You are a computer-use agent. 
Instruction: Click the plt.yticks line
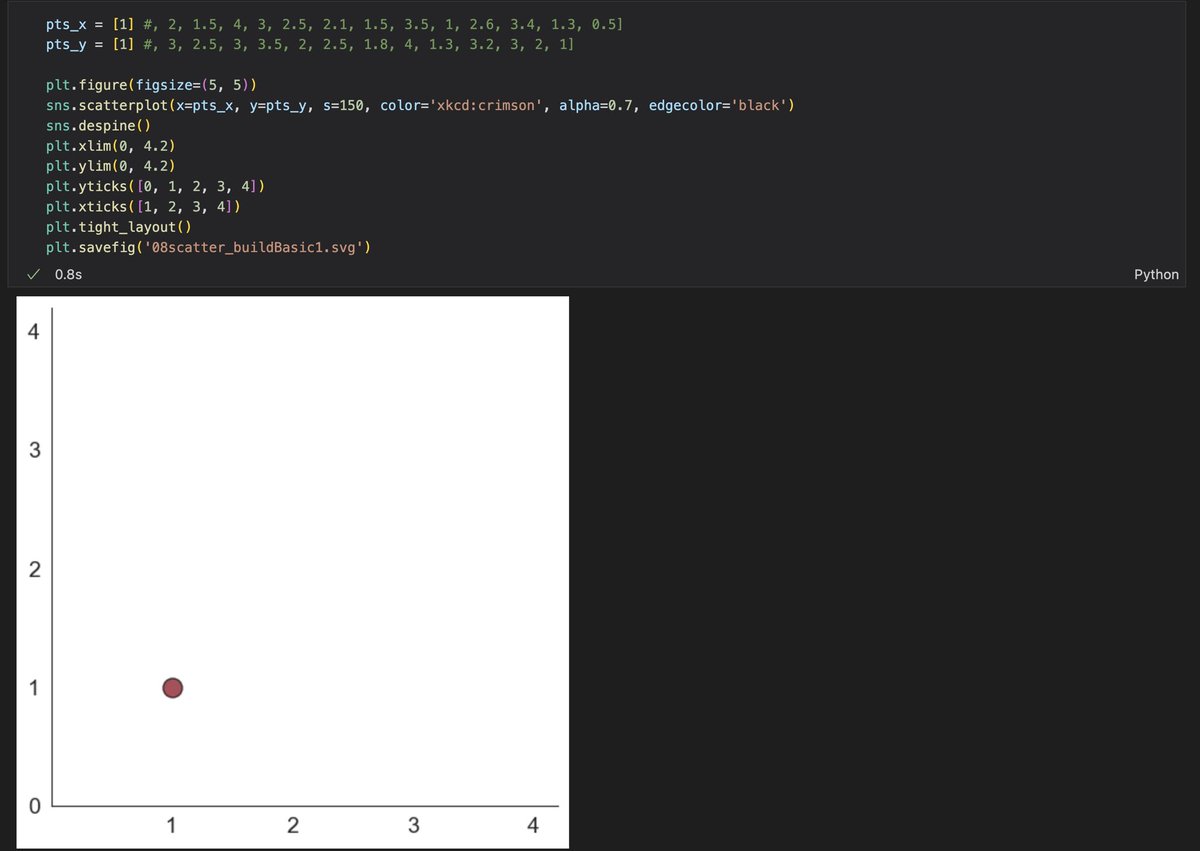[155, 186]
